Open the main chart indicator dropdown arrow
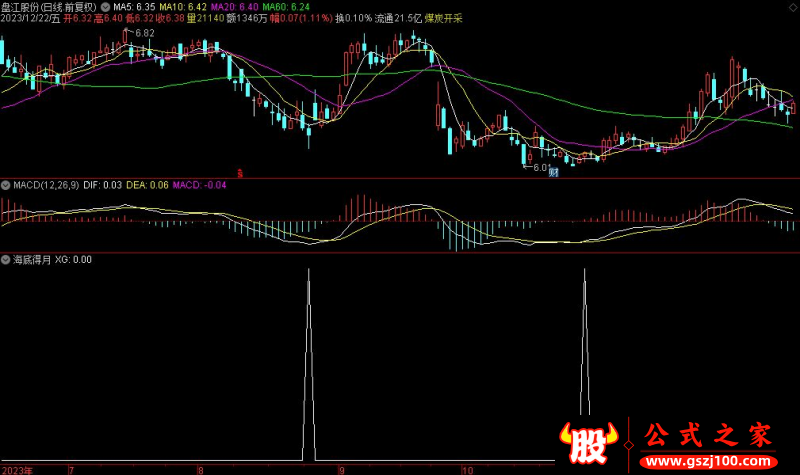The image size is (800, 475). coord(105,7)
